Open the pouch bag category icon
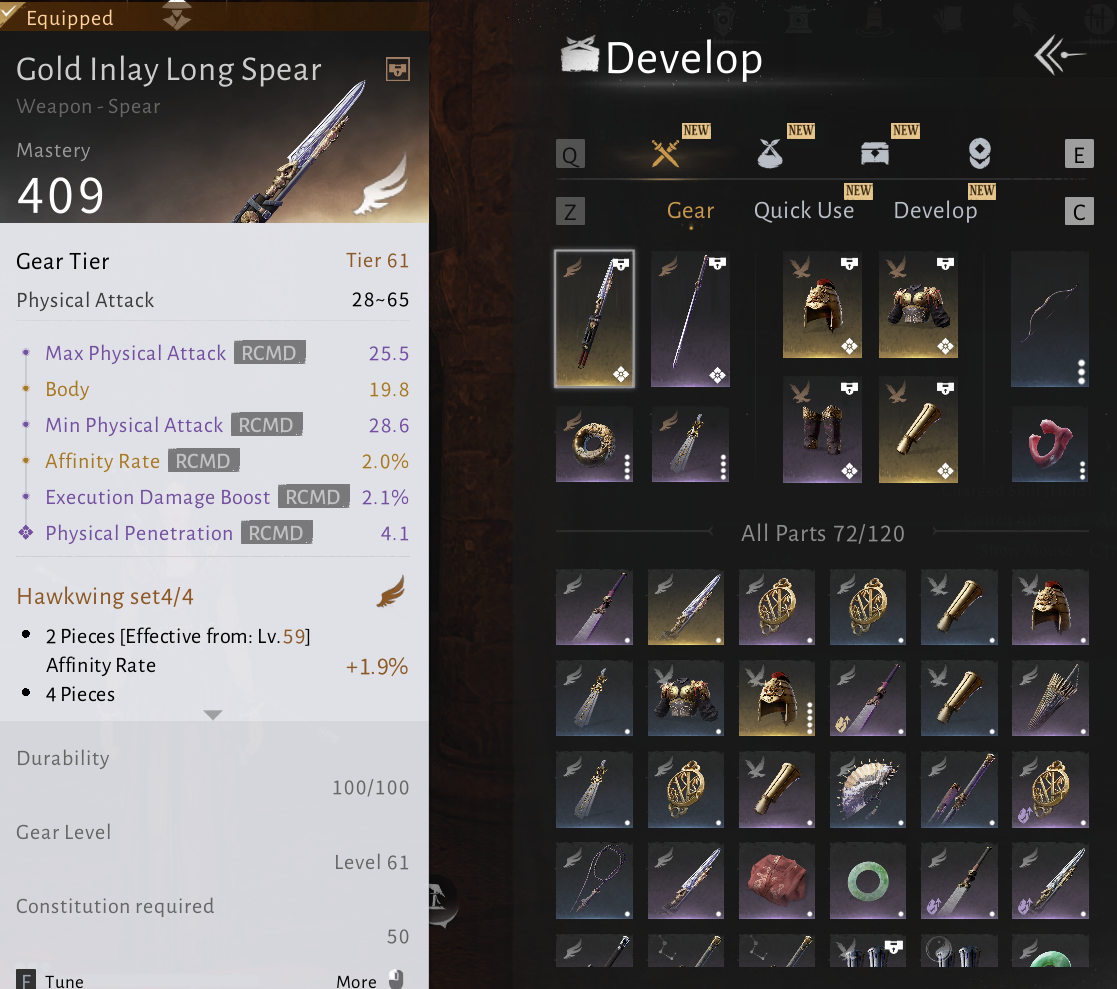The height and width of the screenshot is (989, 1117). pos(769,152)
